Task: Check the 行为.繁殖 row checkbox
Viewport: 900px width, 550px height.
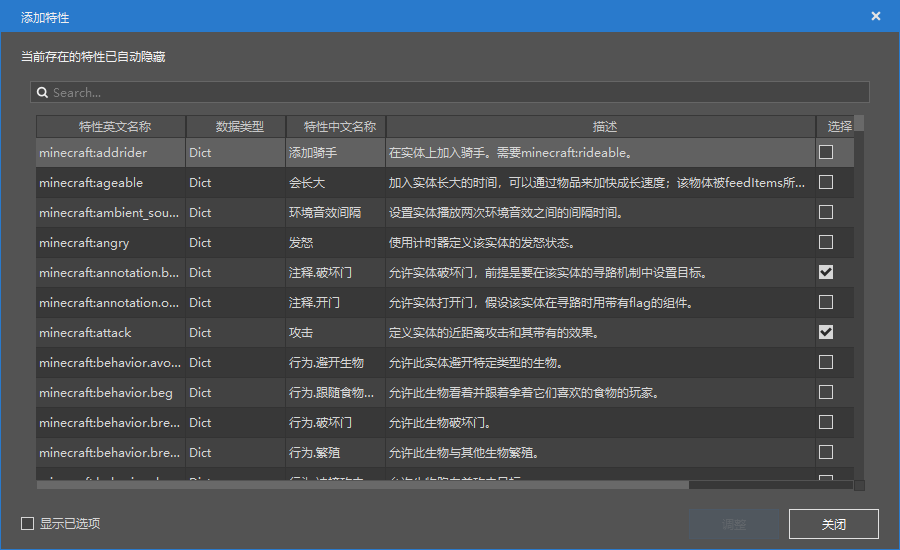Action: pyautogui.click(x=826, y=452)
